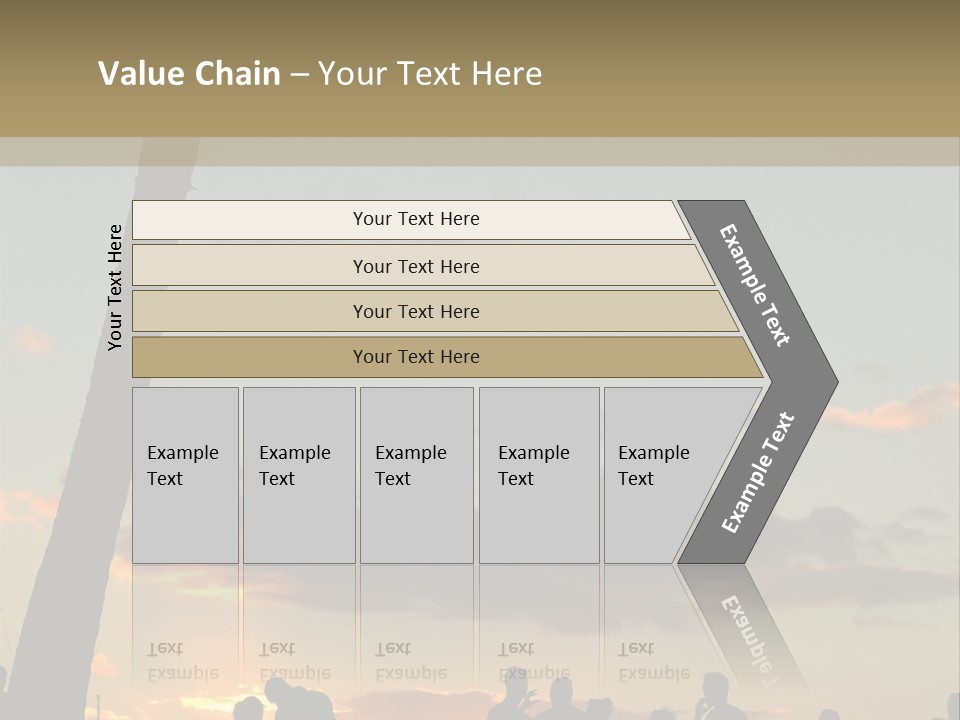The image size is (960, 720).
Task: Click the bold "Value Chain" title text
Action: [189, 74]
